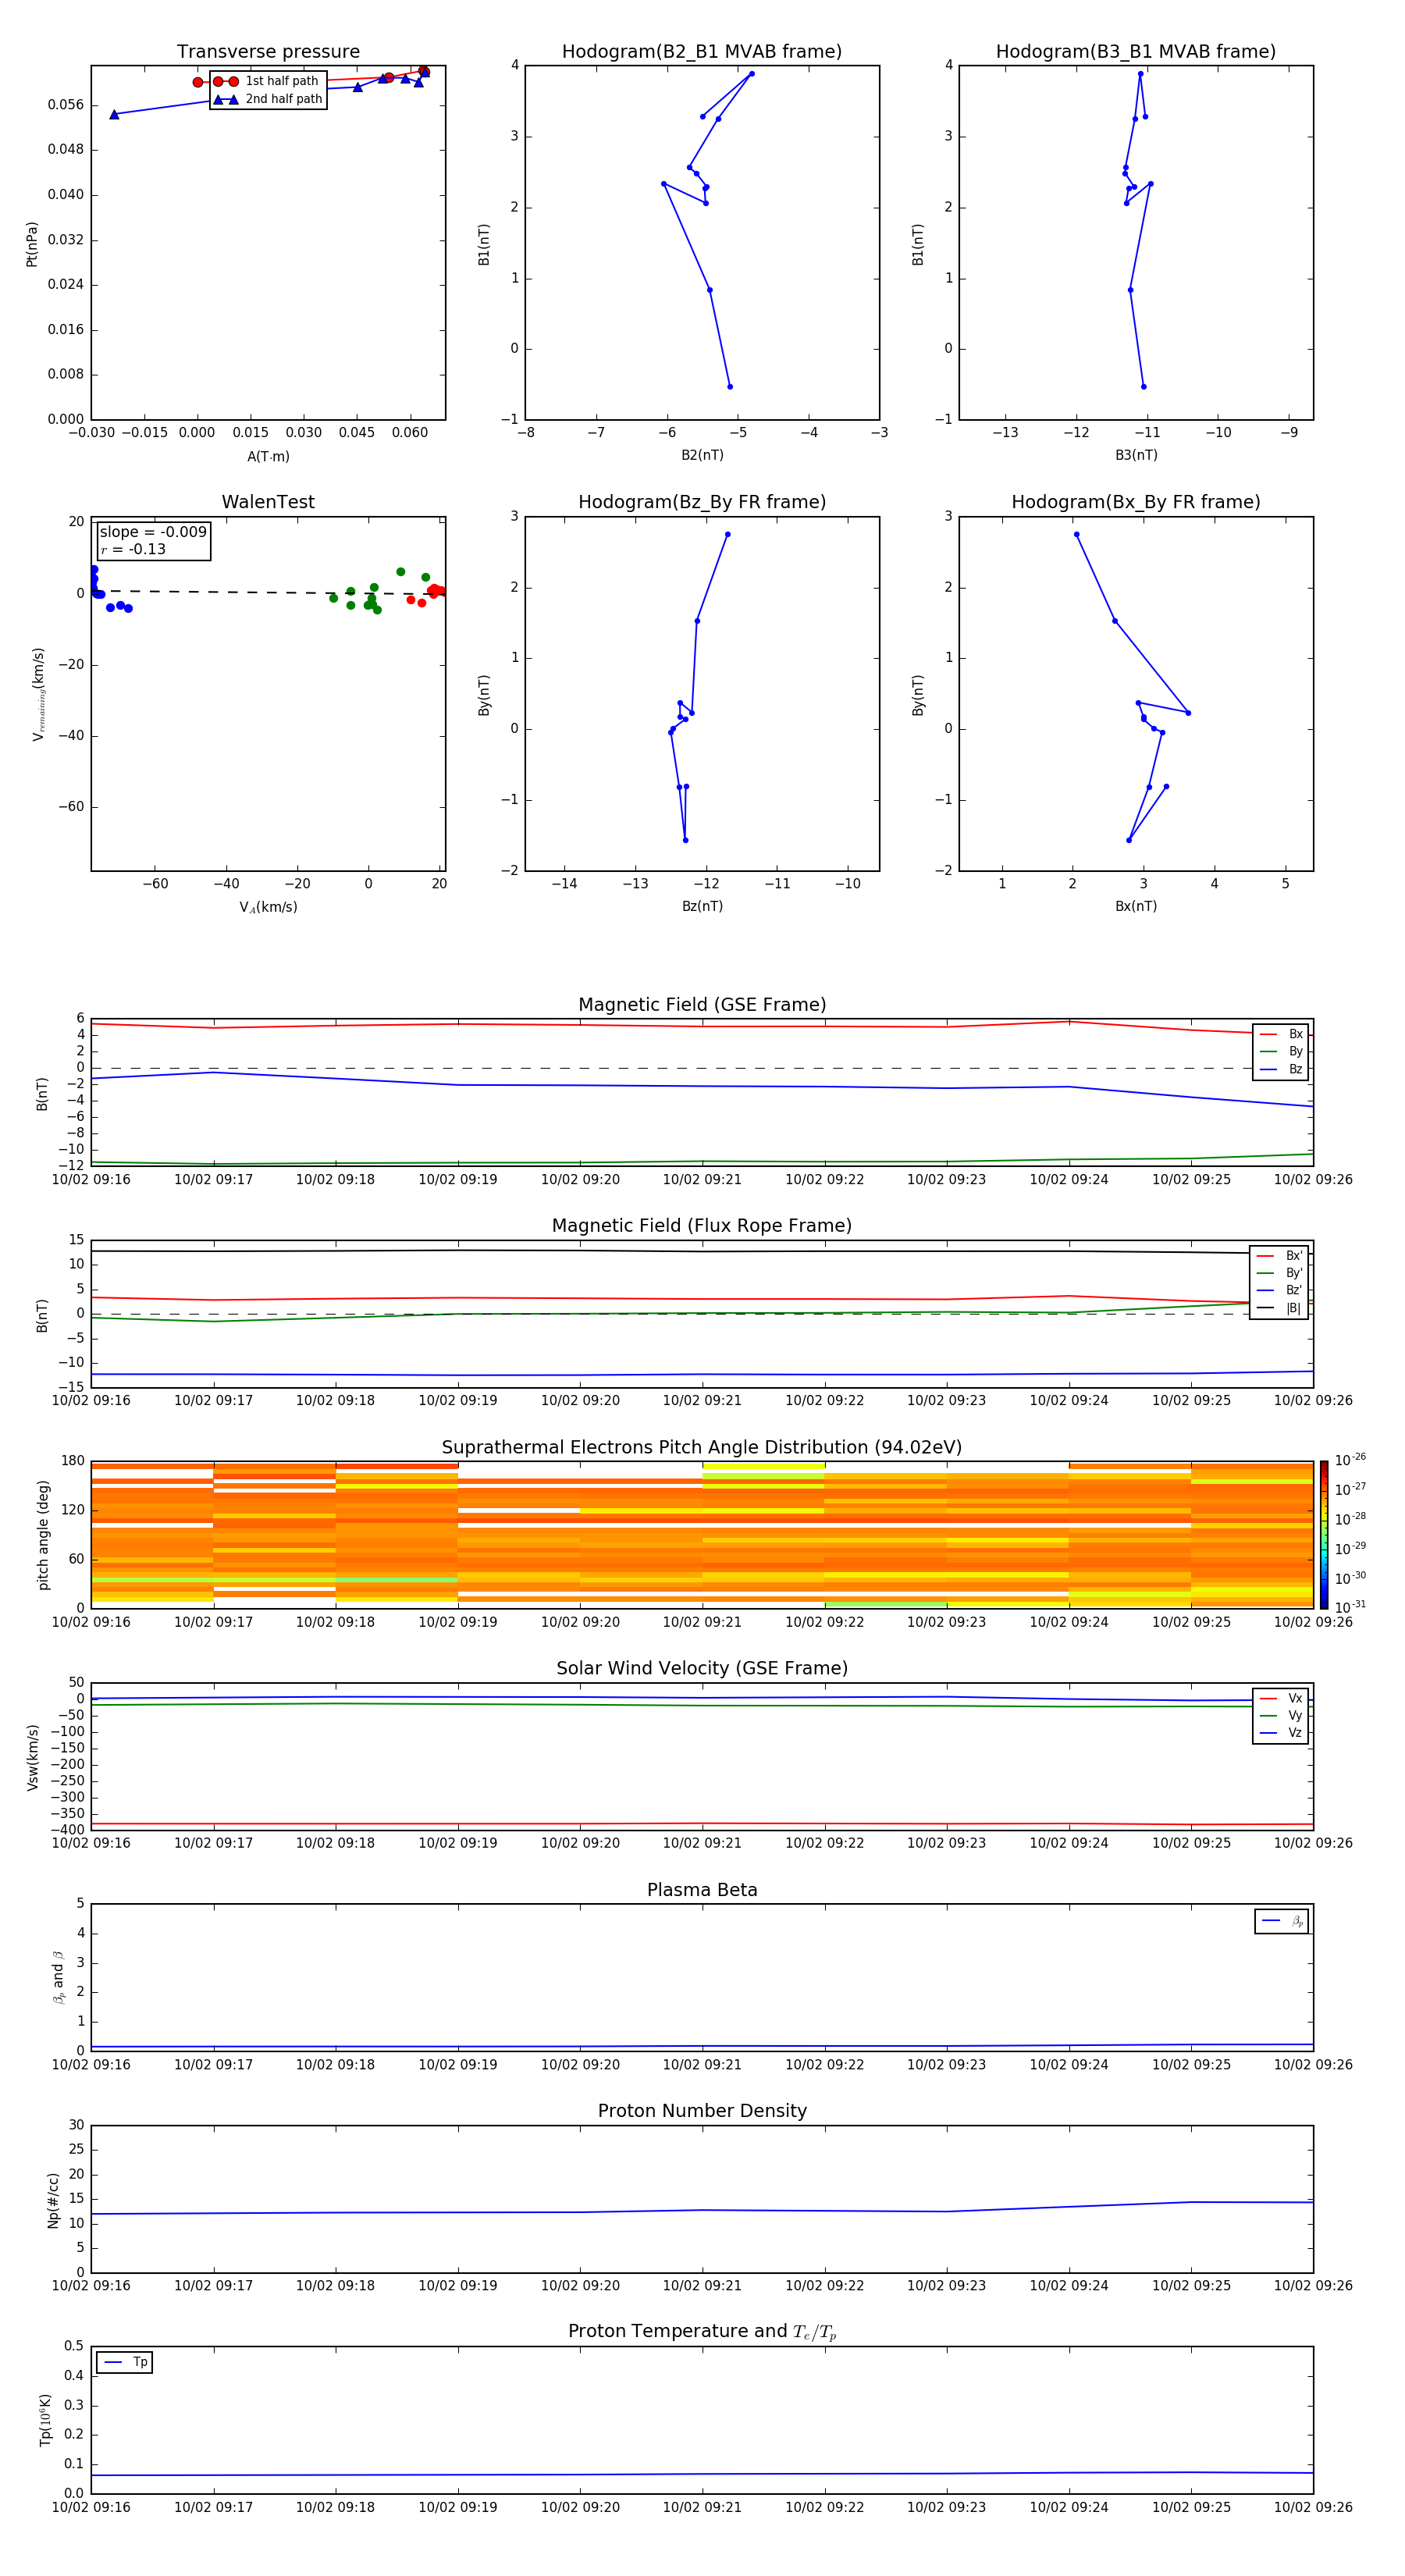Click the pitch angle plot colorbar
Screen dimensions: 1405x2576
pyautogui.click(x=1323, y=1534)
